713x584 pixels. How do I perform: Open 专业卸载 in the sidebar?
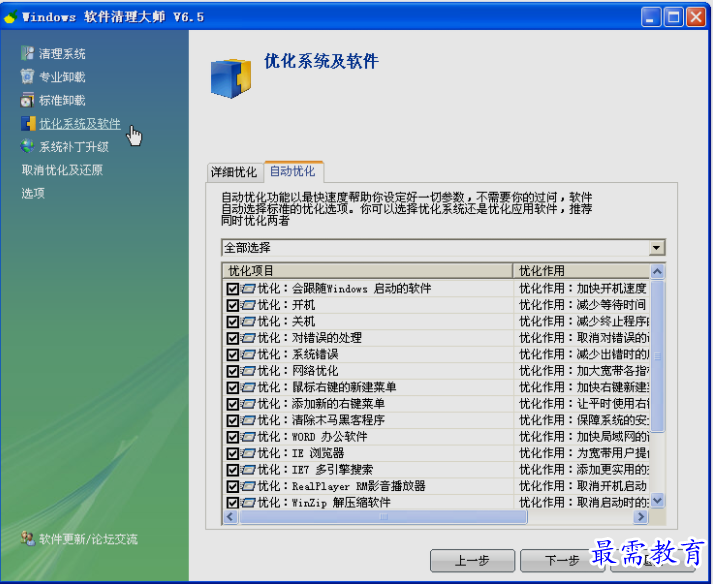tap(62, 77)
